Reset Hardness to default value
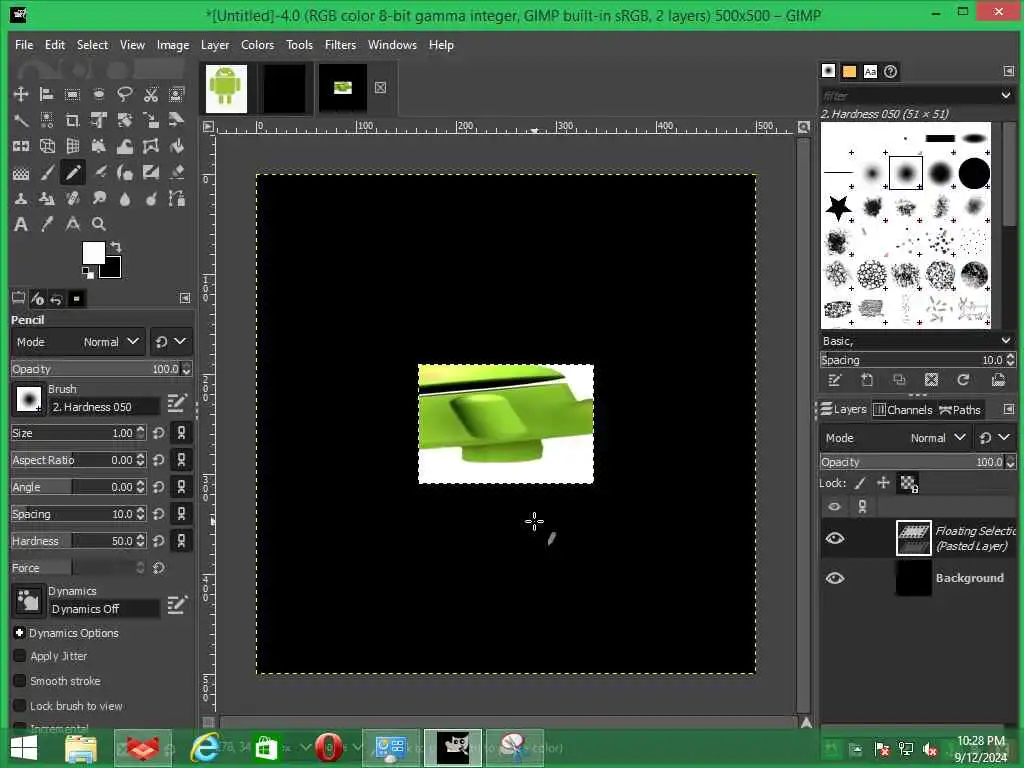This screenshot has height=768, width=1024. 159,541
